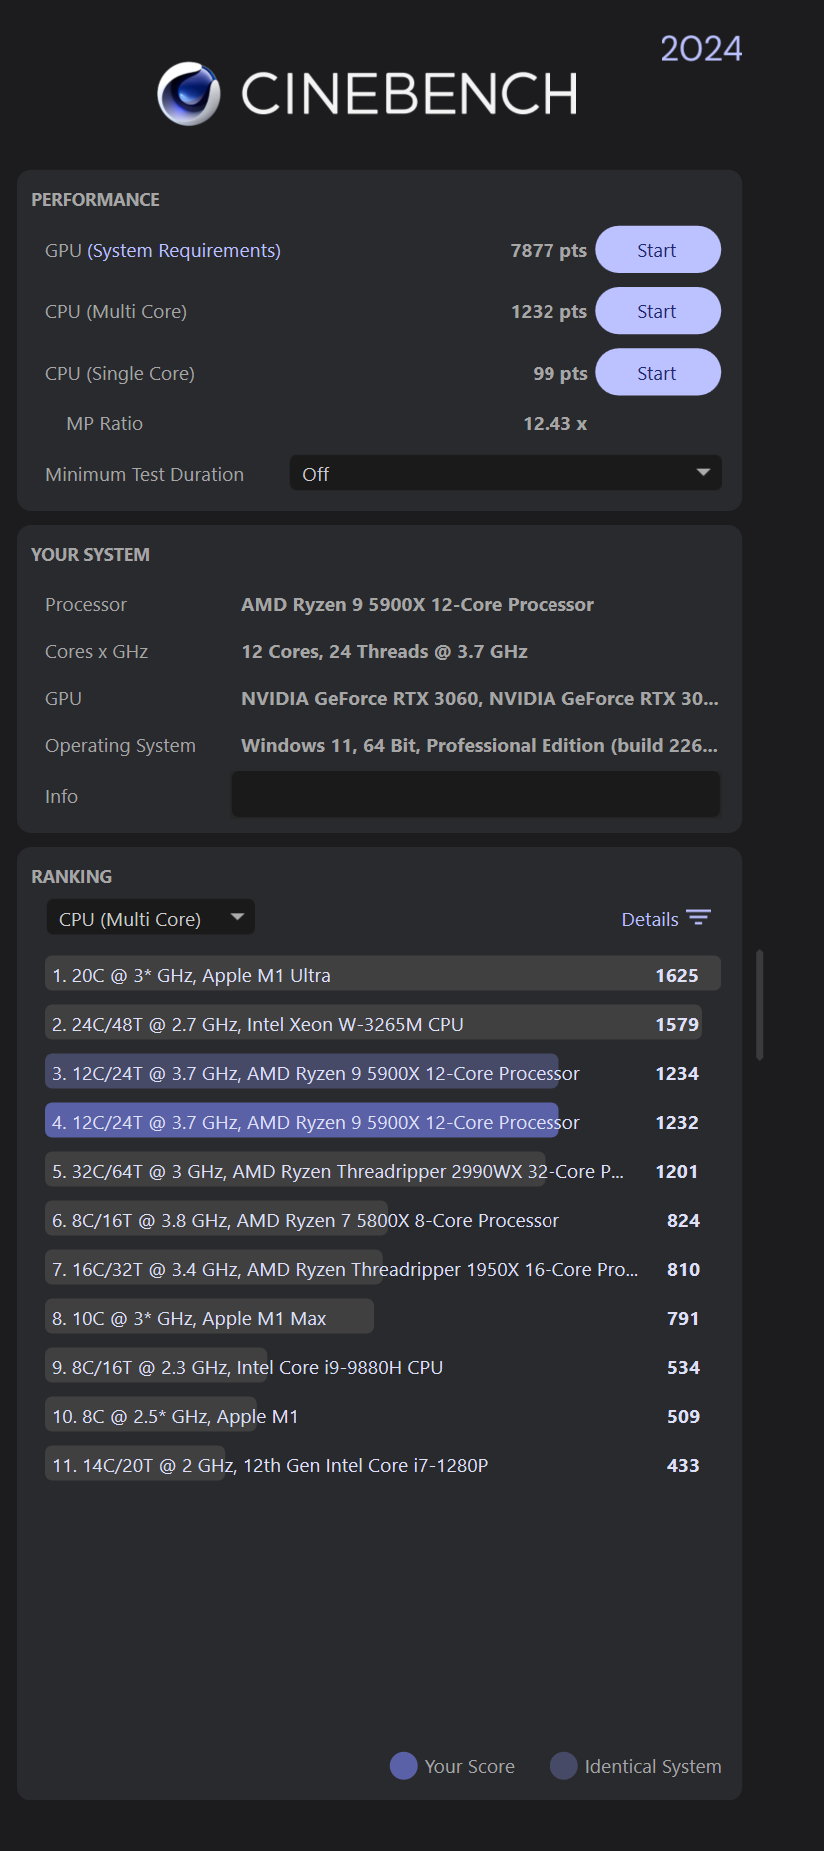The width and height of the screenshot is (824, 1851).
Task: Open the CPU (Multi Core) ranking dropdown
Action: 151,918
